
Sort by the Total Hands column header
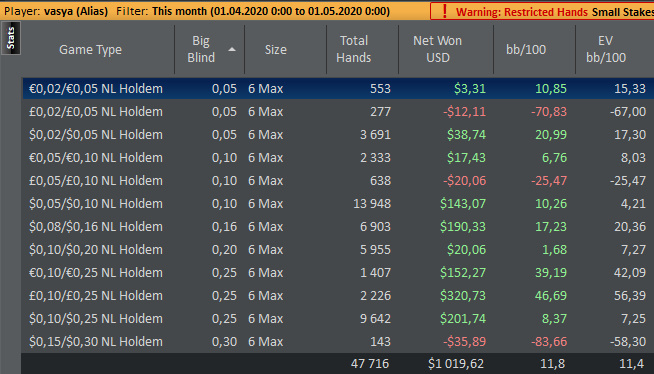(x=354, y=49)
